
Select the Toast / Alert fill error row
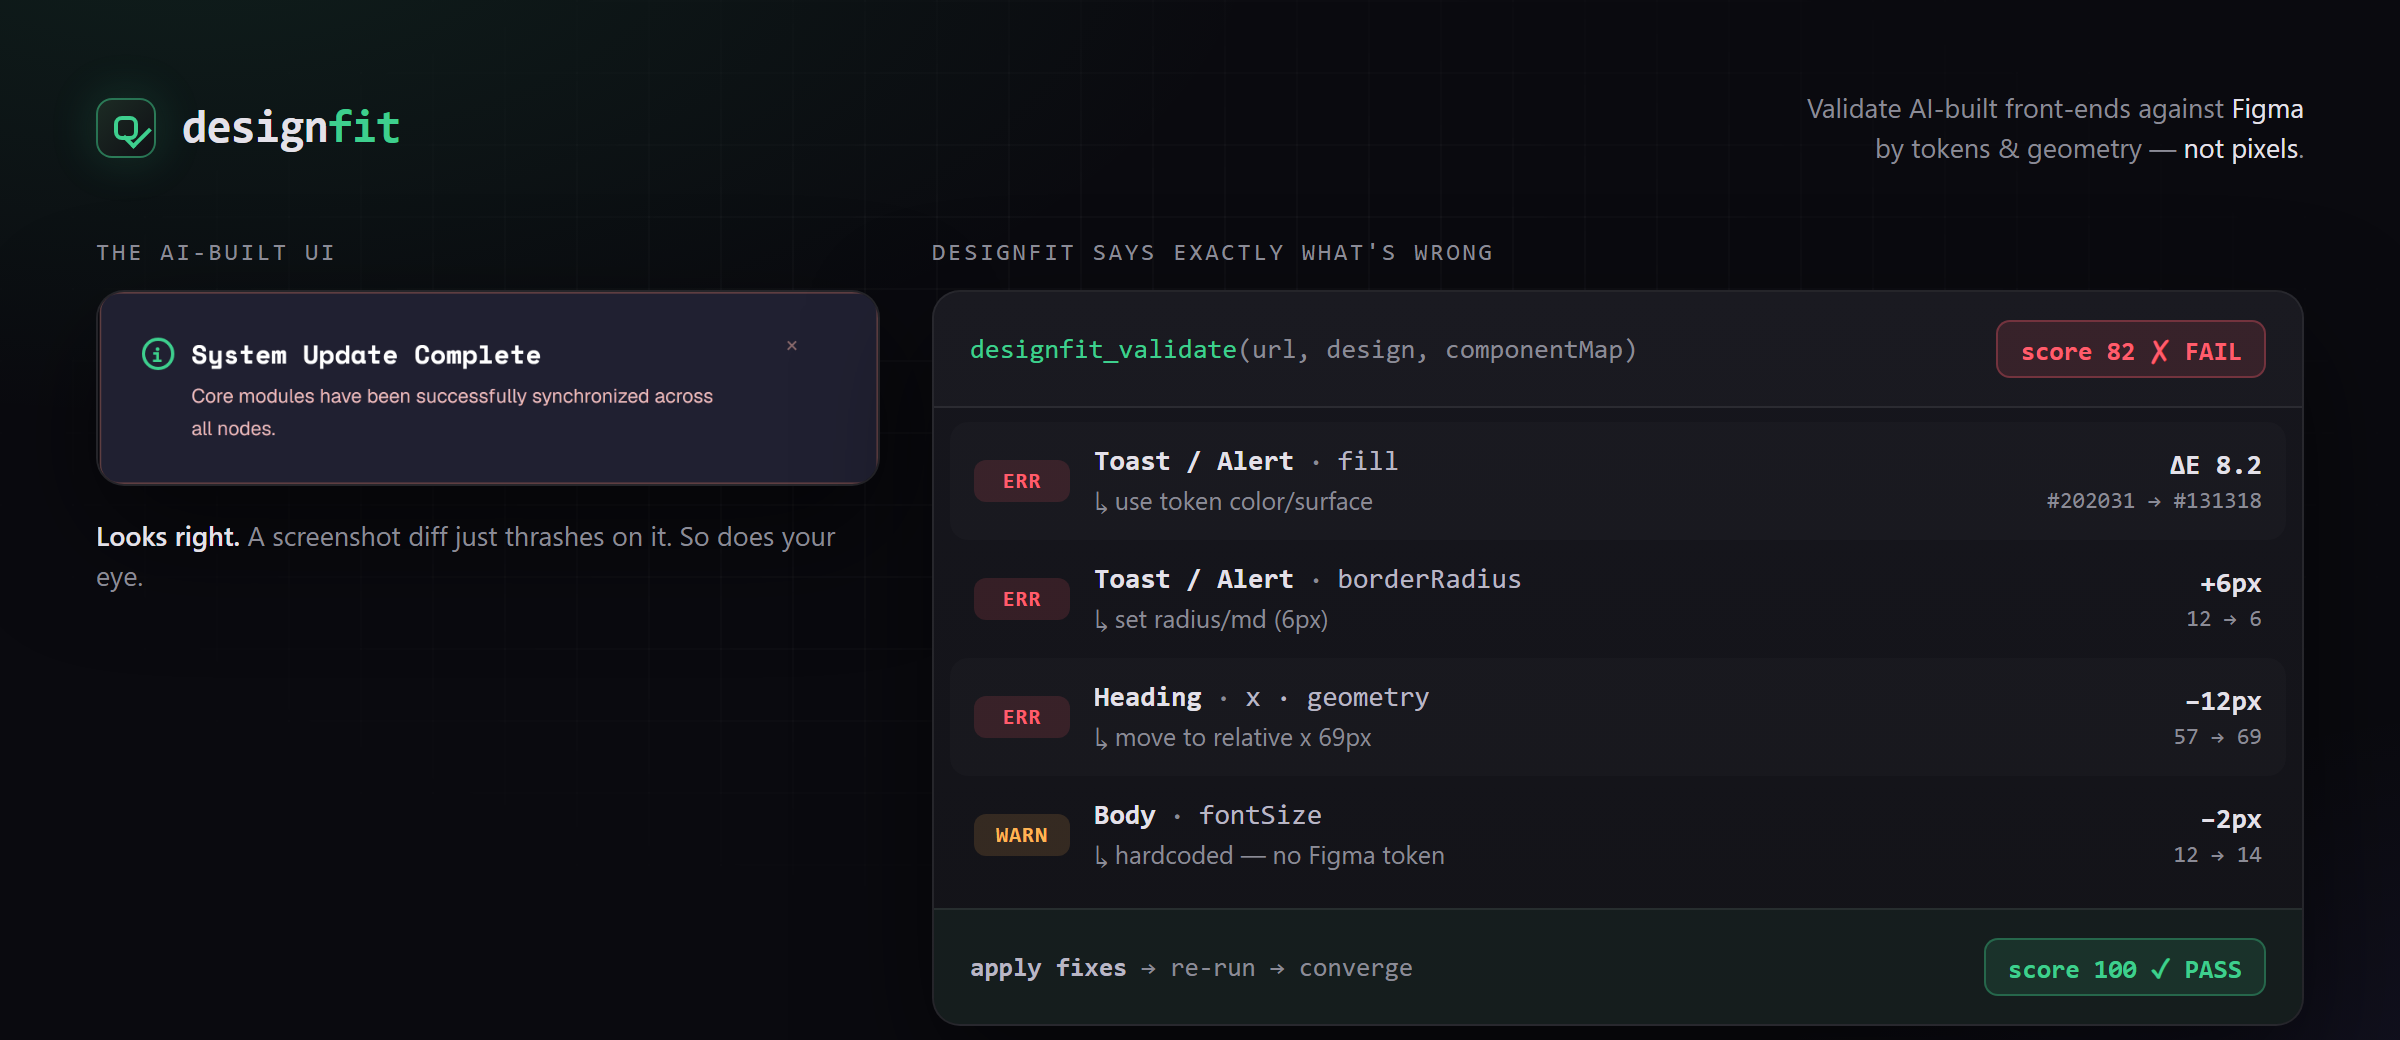(x=1617, y=481)
